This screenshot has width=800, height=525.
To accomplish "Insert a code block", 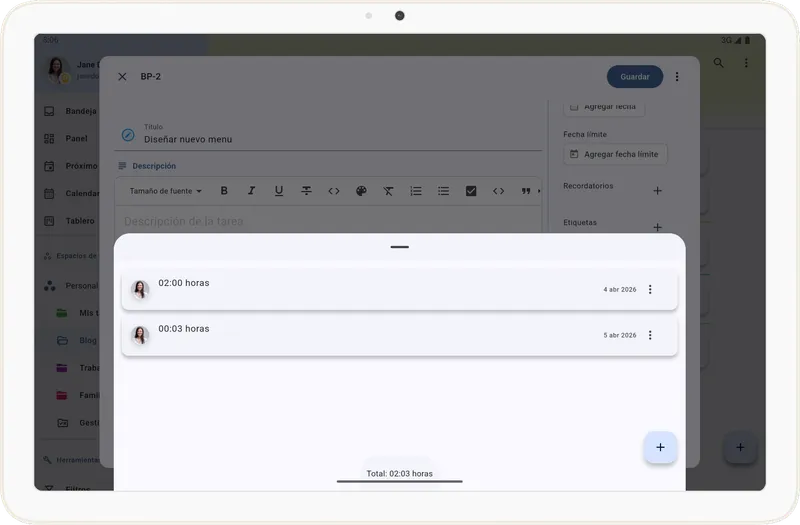I will coord(498,191).
